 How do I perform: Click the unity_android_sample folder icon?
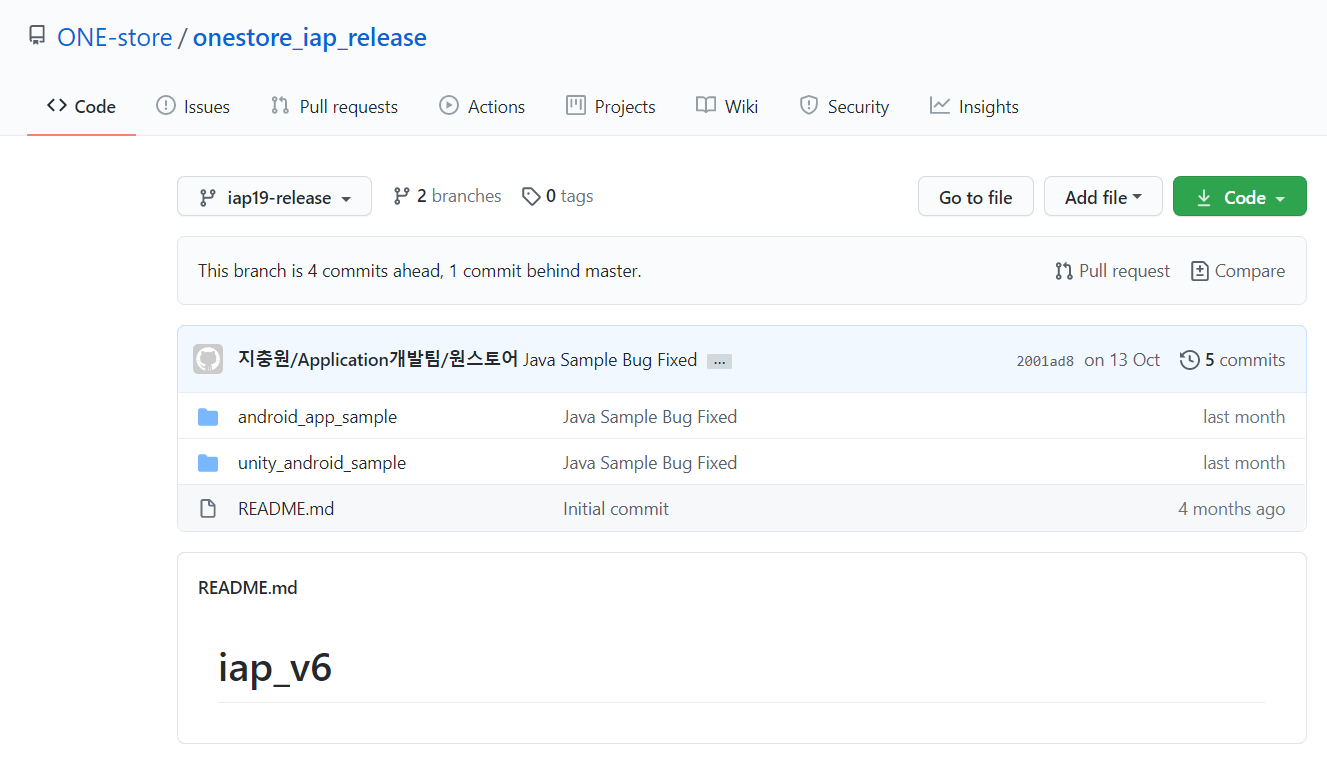(208, 463)
